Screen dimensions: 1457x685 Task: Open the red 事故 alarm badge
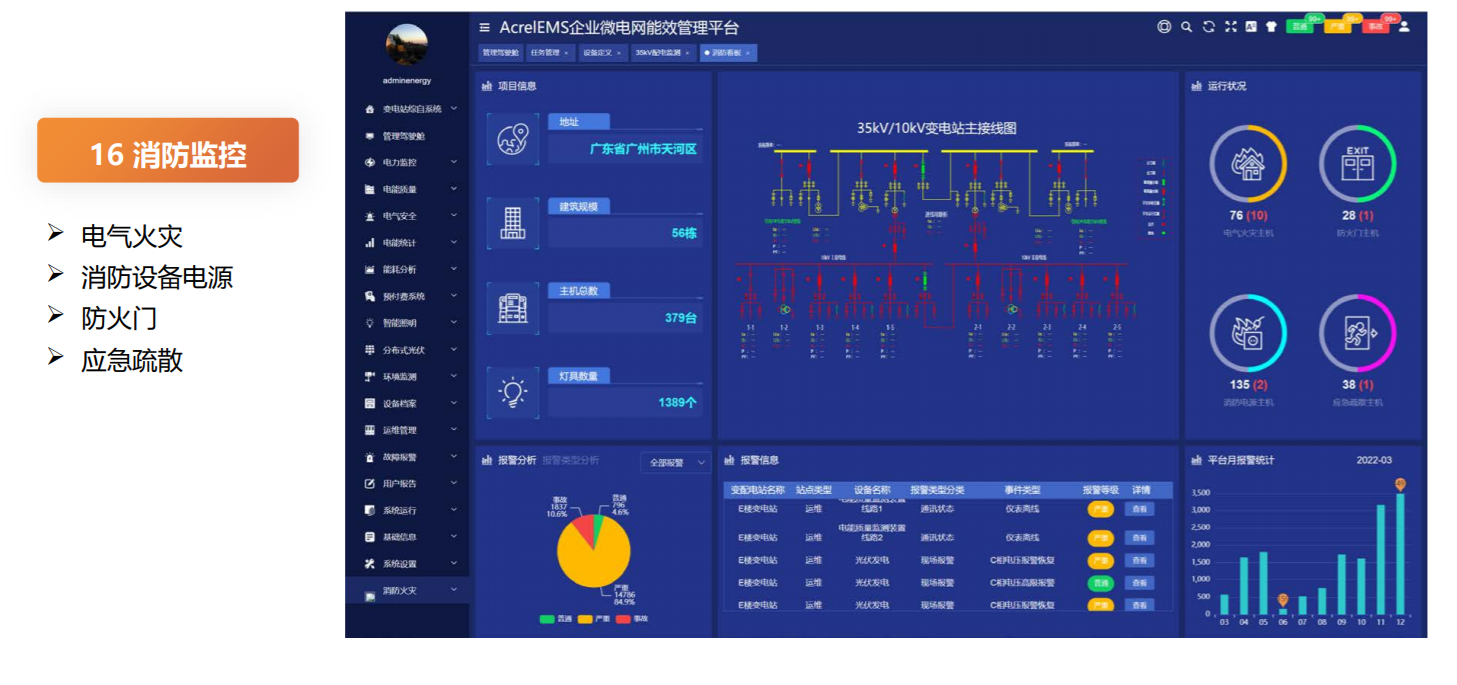[1375, 27]
